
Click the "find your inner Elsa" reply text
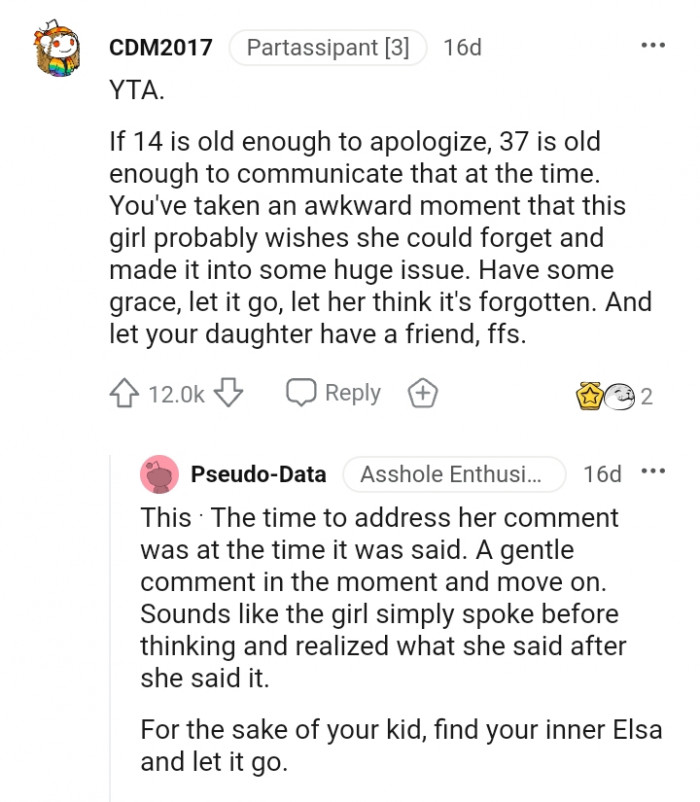[x=400, y=728]
